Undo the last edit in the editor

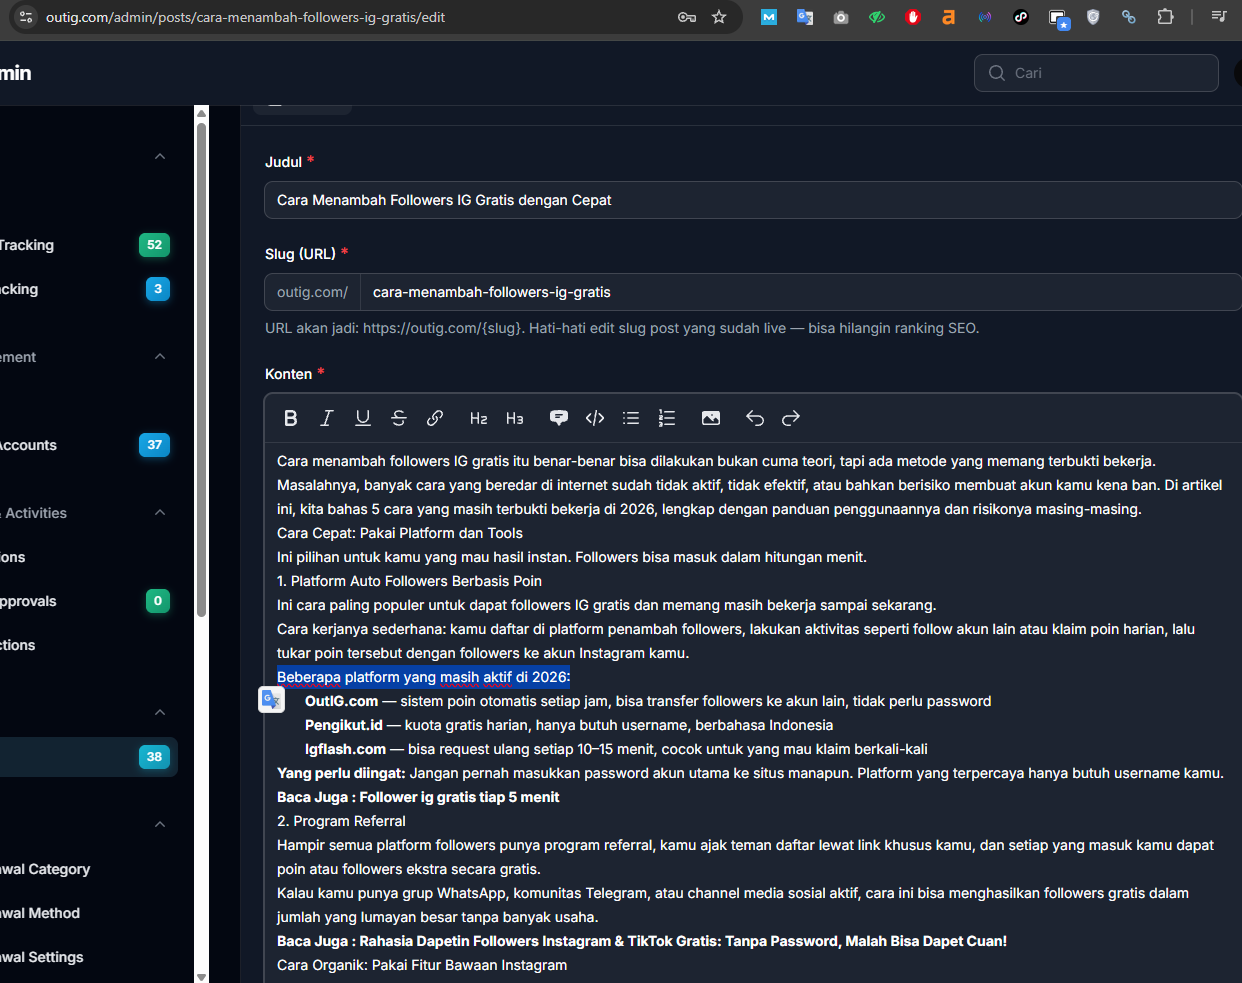pos(755,418)
